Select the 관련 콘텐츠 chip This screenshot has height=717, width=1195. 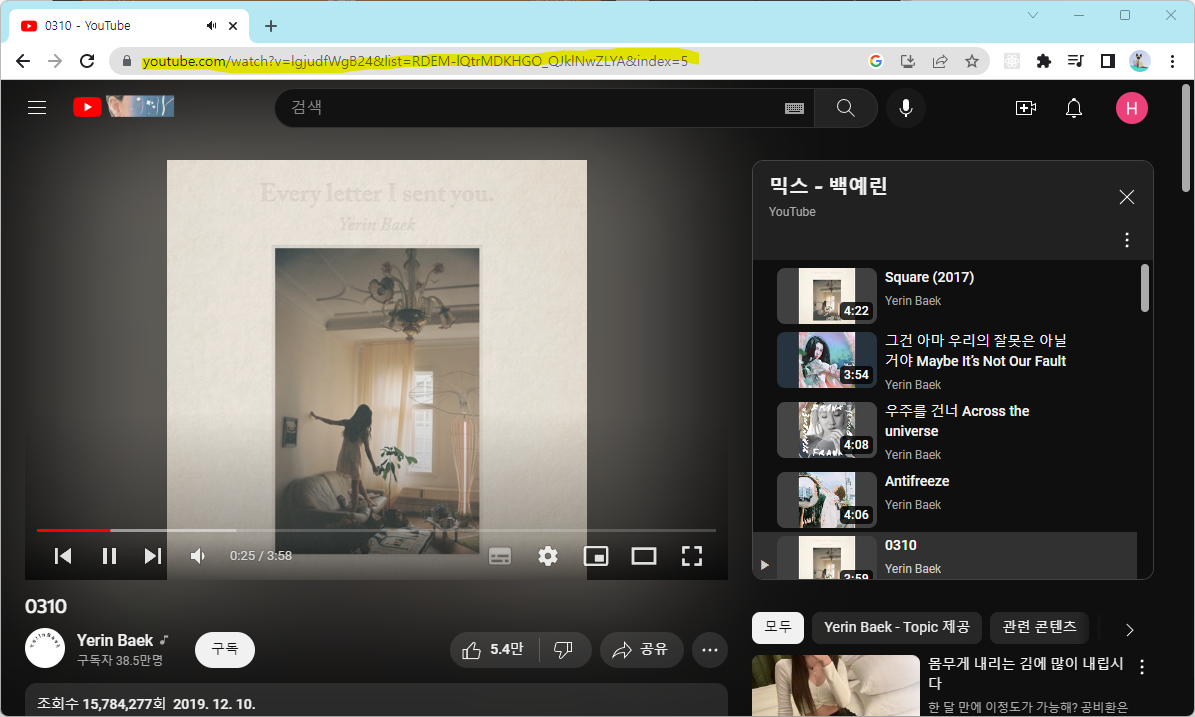click(1040, 627)
